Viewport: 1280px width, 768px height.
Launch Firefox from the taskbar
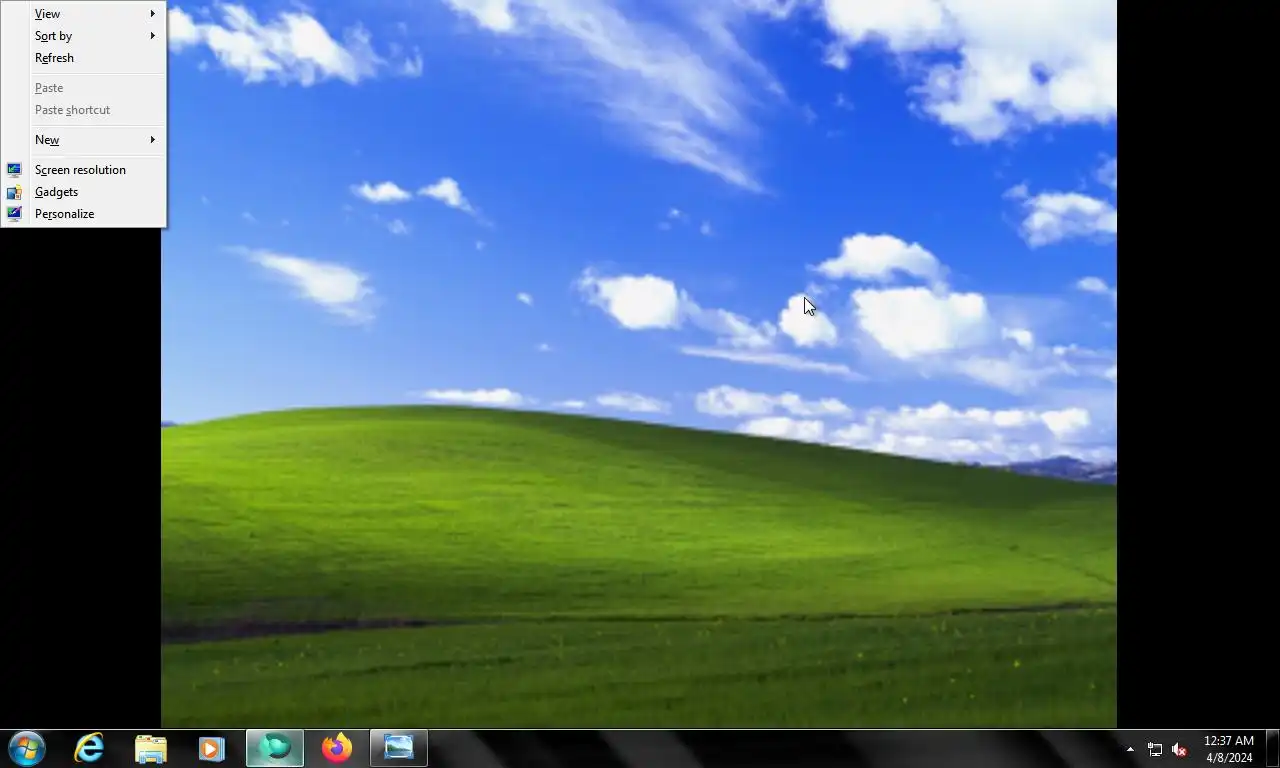[x=337, y=748]
